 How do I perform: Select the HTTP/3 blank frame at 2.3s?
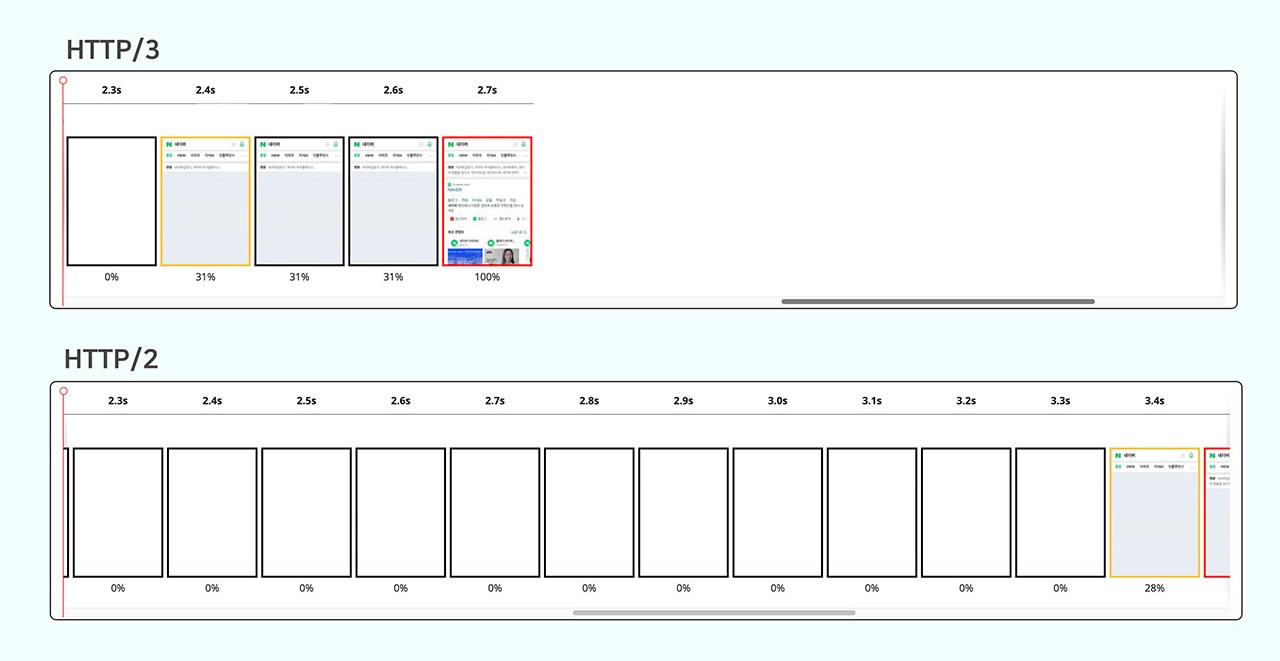tap(111, 201)
